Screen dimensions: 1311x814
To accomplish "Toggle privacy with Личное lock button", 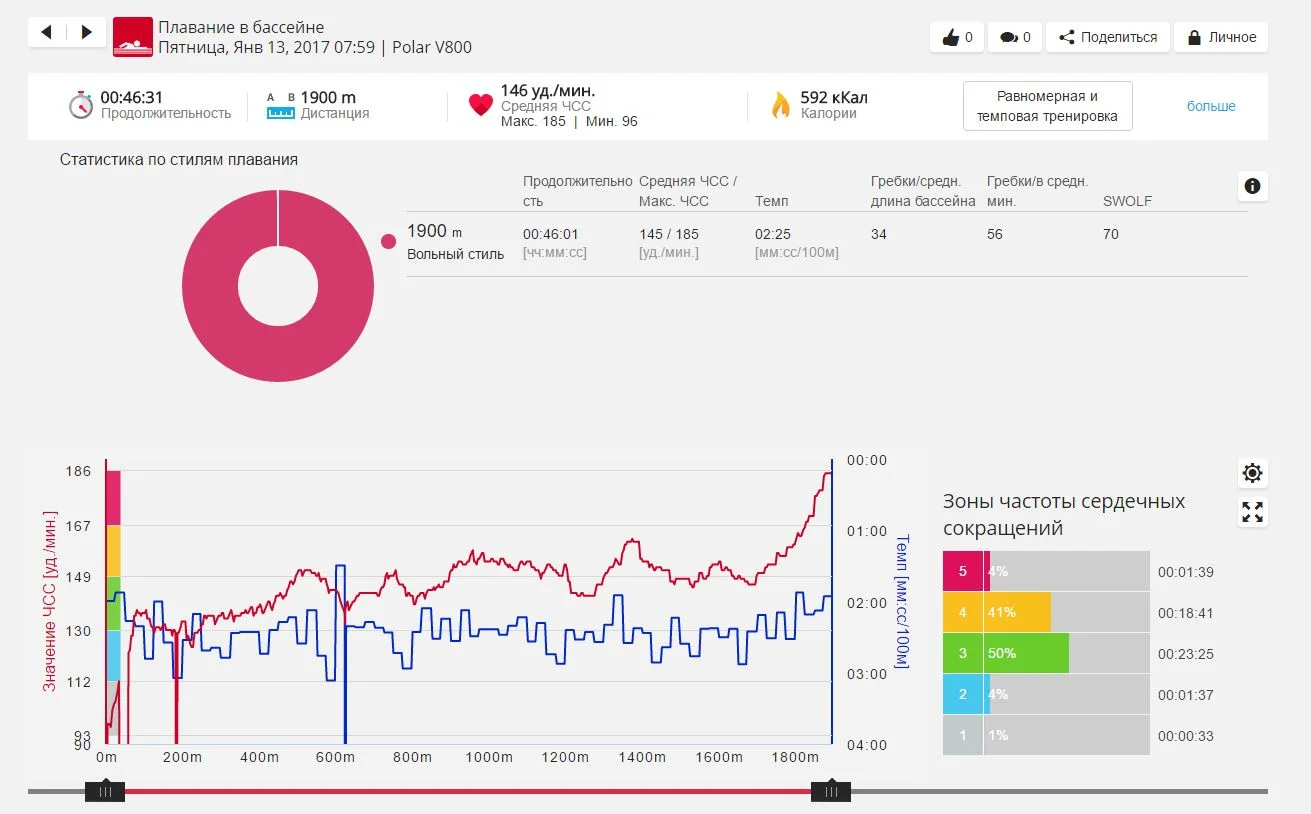I will point(1221,37).
